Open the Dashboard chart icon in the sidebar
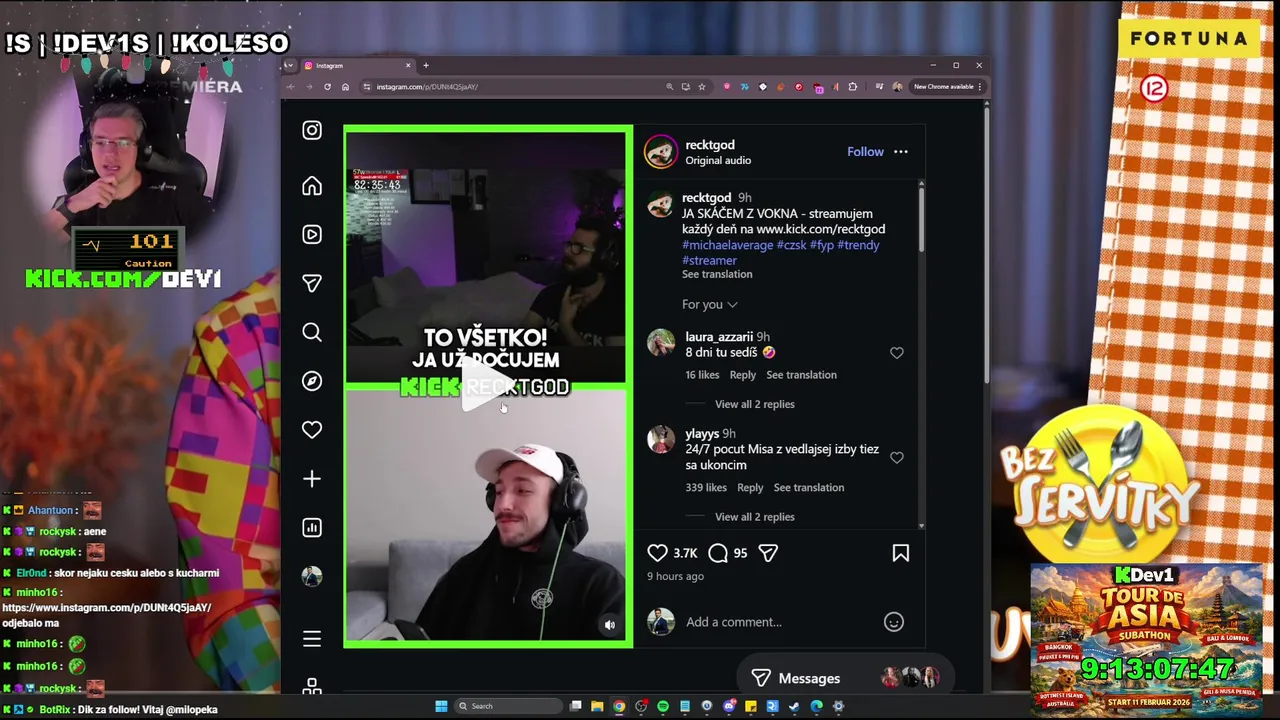Image resolution: width=1280 pixels, height=720 pixels. (312, 527)
